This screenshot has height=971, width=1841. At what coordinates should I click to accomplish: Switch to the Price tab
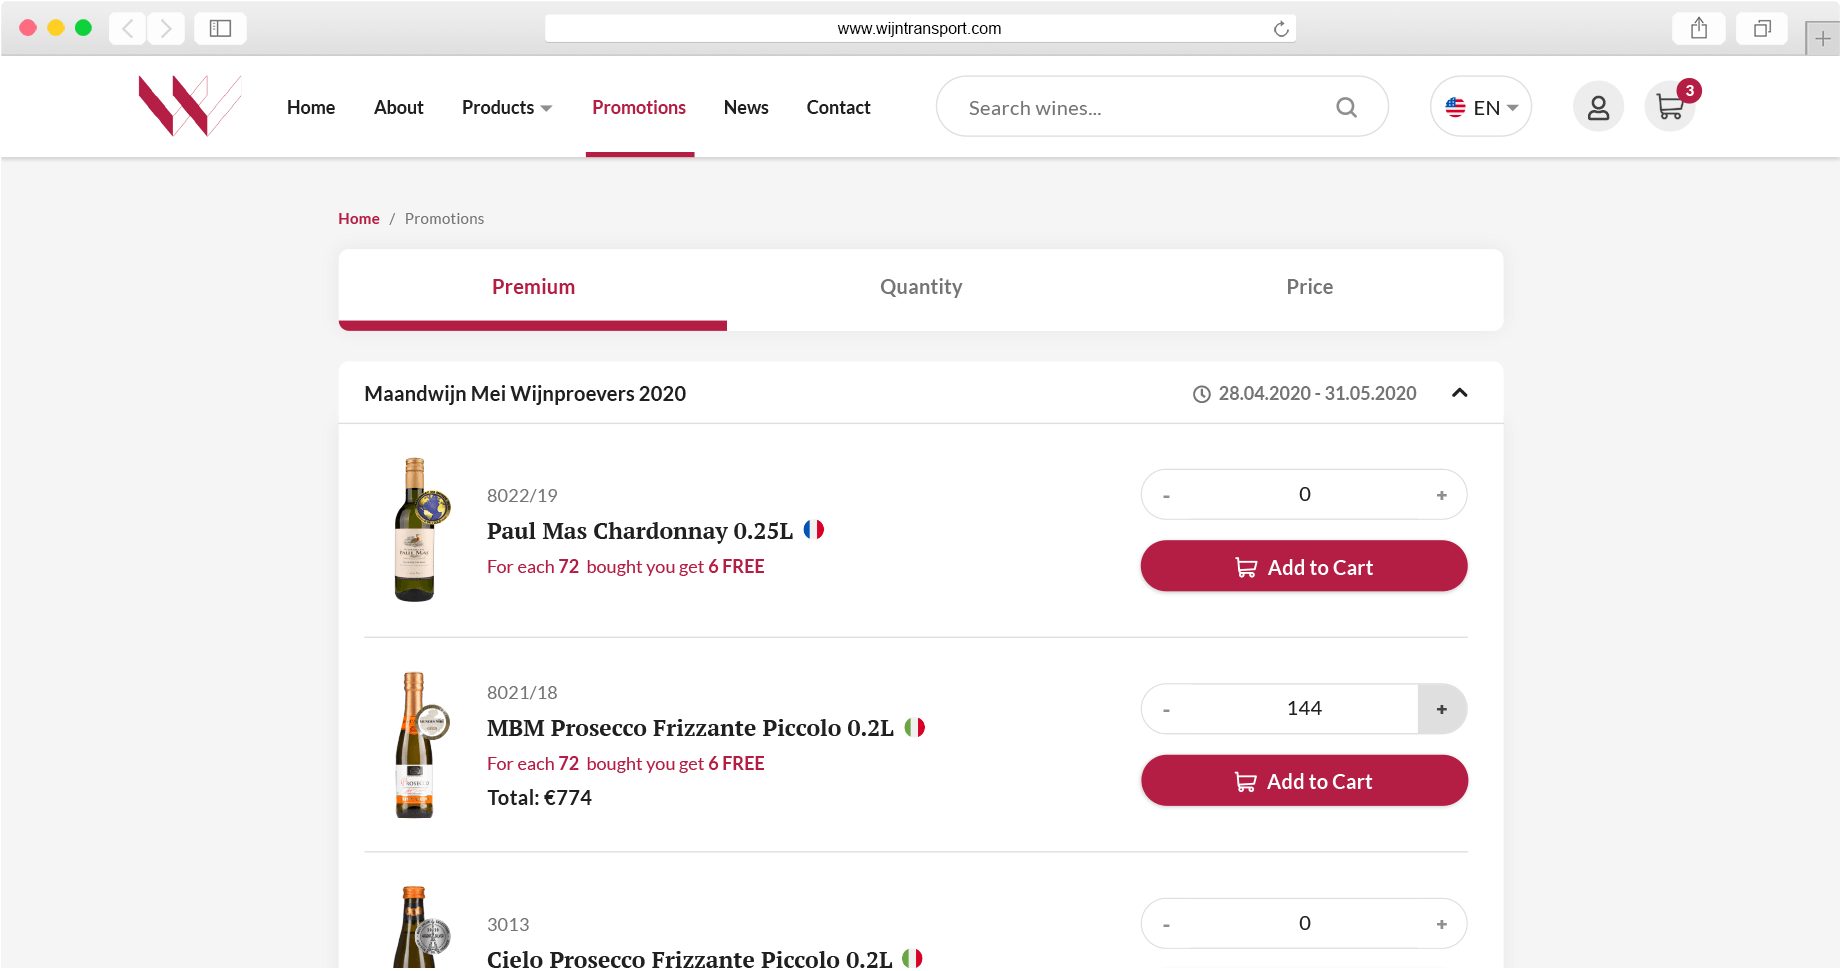pyautogui.click(x=1309, y=287)
